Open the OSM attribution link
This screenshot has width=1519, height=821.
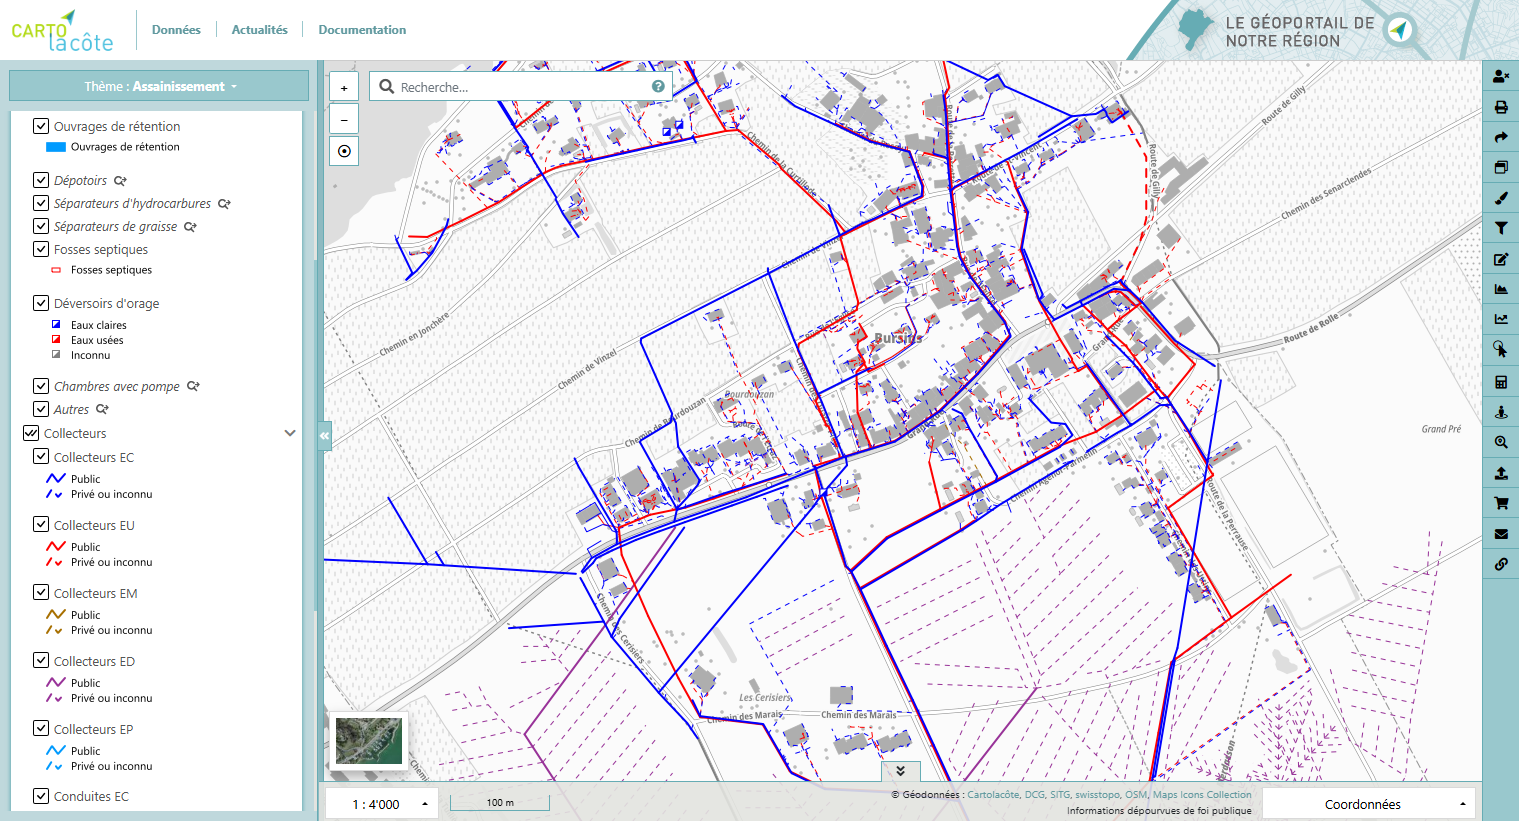point(1136,795)
